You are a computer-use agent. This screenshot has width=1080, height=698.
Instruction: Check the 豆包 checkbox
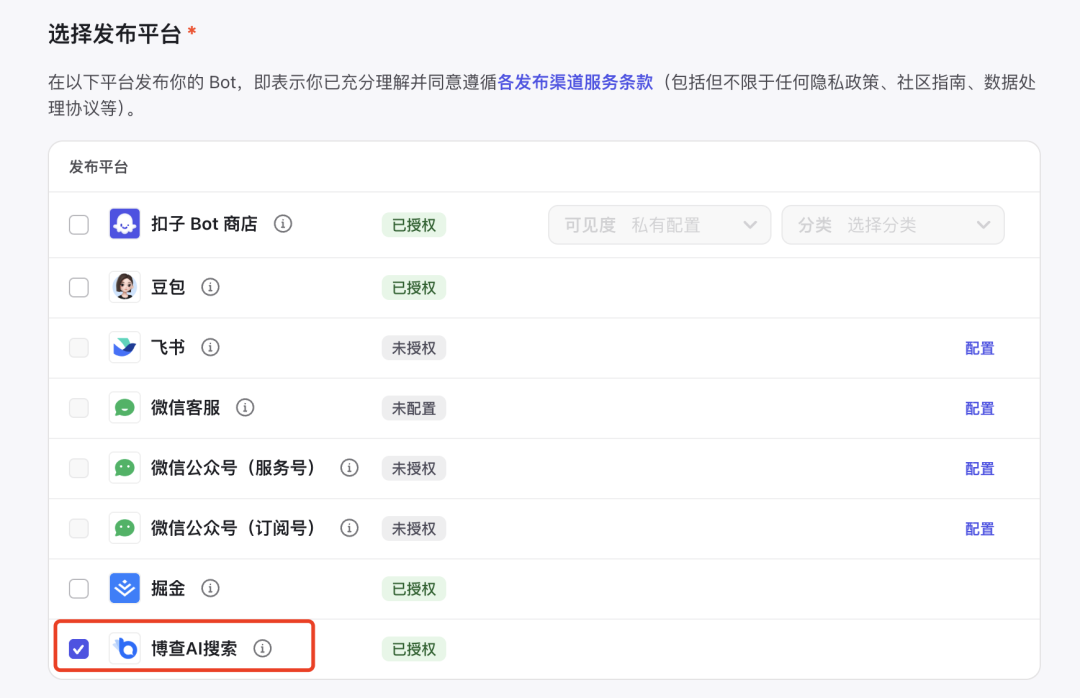[79, 287]
